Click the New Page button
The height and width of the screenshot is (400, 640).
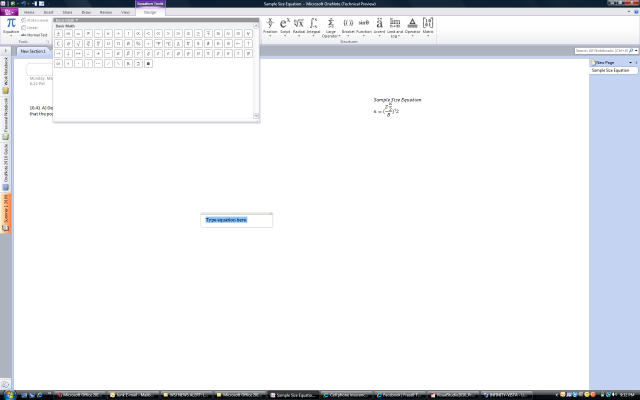(604, 62)
